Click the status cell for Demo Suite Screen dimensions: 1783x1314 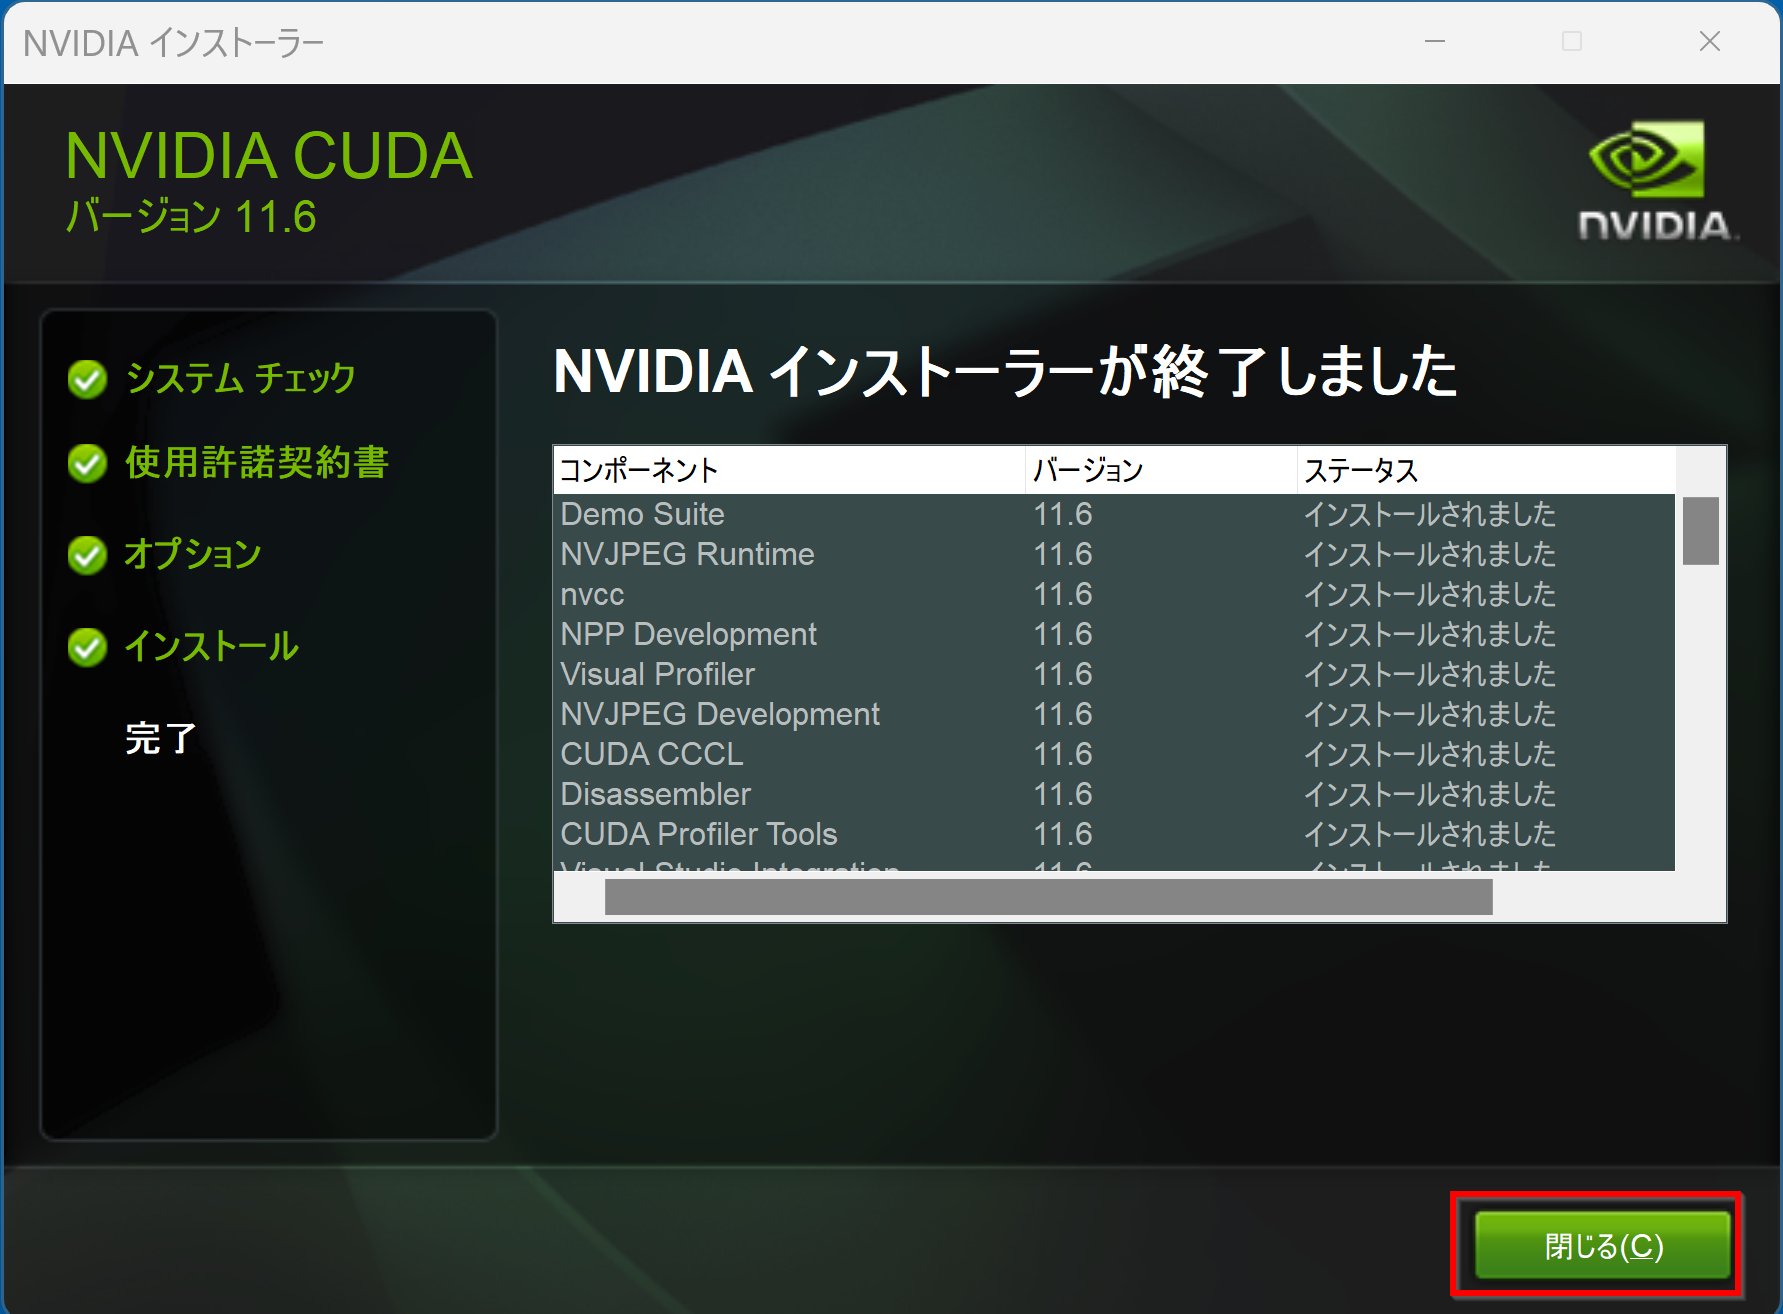pos(1430,514)
